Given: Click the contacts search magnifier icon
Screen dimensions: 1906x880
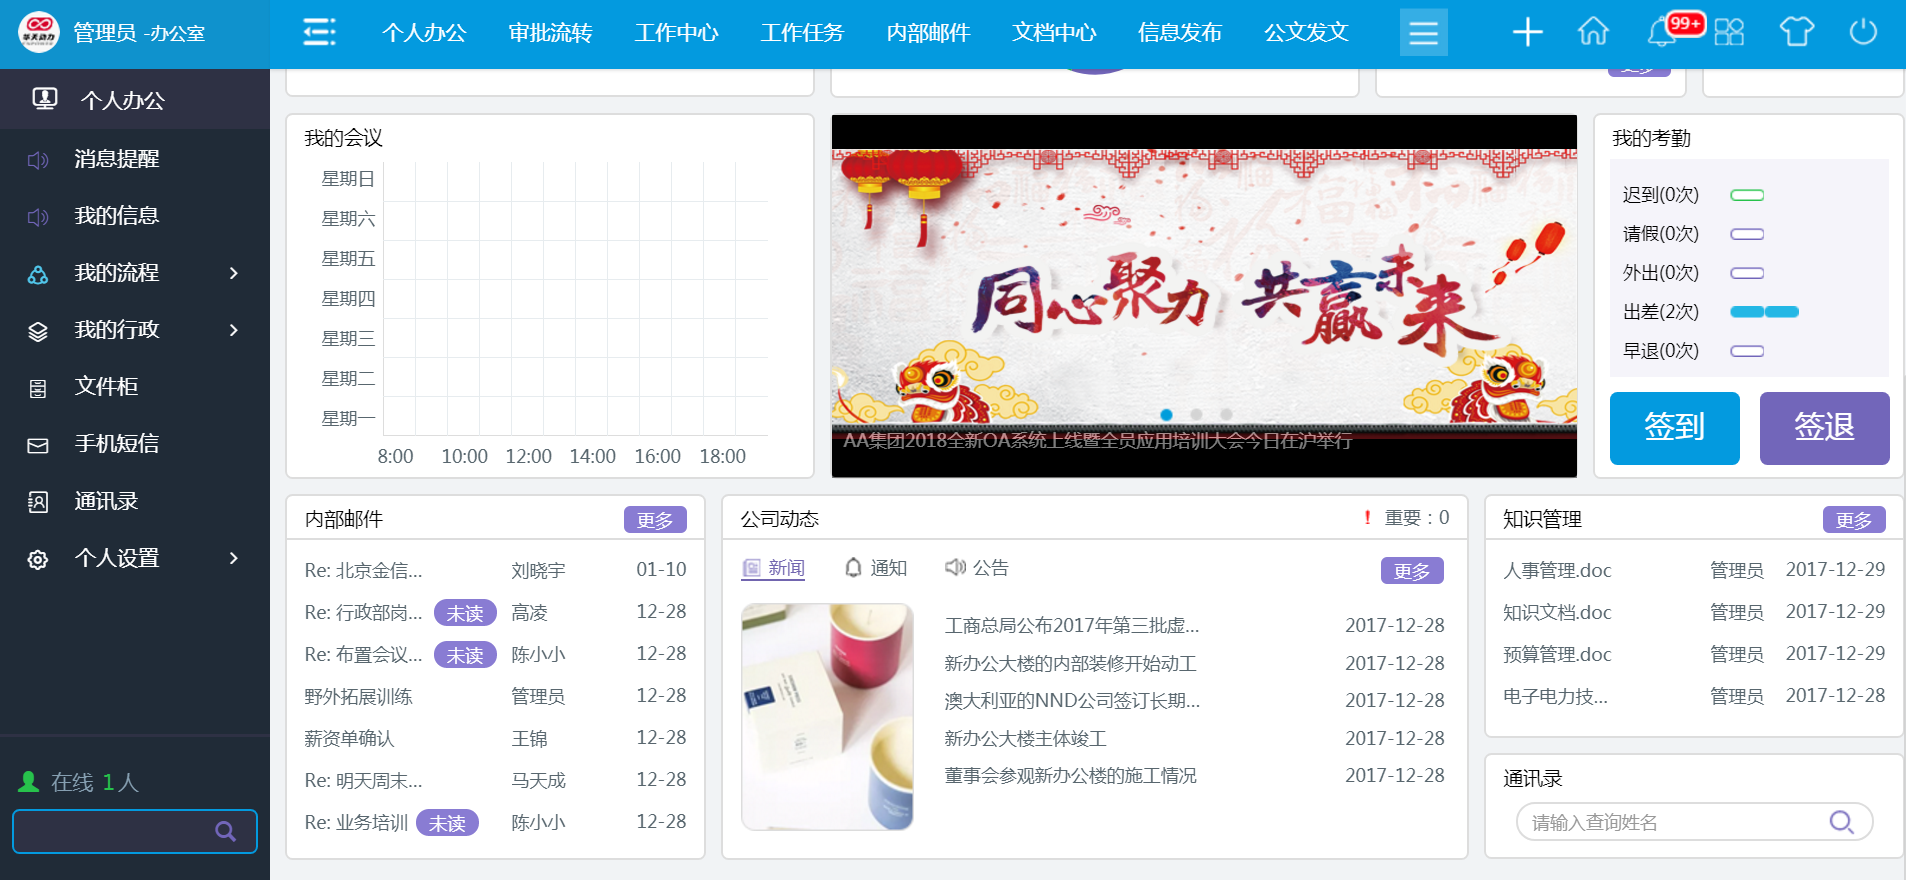Looking at the screenshot, I should click(x=1841, y=822).
